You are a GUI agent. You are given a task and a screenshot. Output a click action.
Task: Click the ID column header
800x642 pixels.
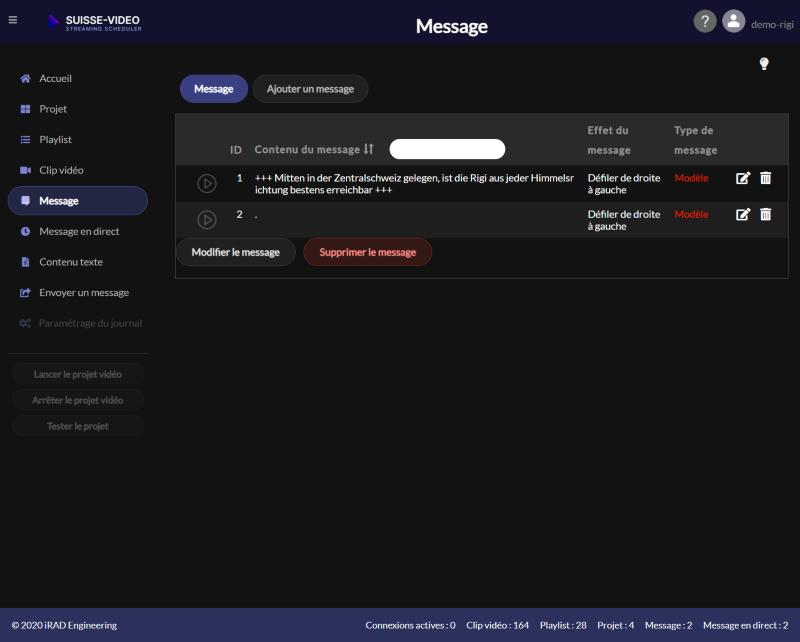(x=235, y=150)
